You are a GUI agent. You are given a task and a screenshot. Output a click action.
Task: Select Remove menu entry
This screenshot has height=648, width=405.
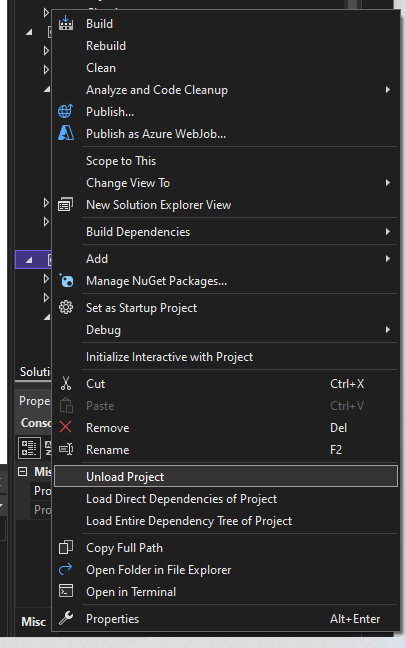click(226, 428)
